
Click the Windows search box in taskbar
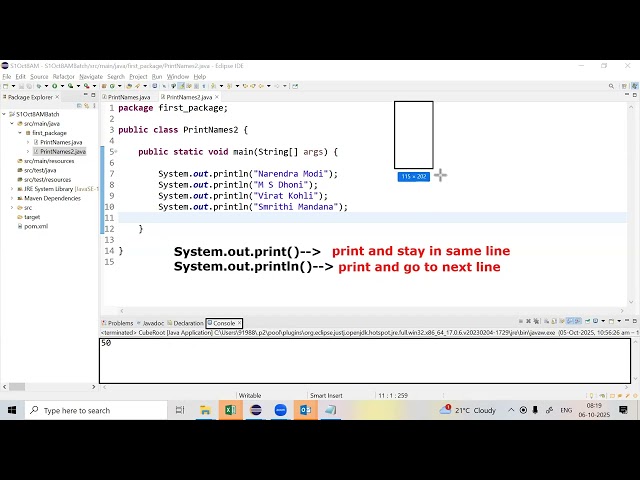tap(96, 410)
